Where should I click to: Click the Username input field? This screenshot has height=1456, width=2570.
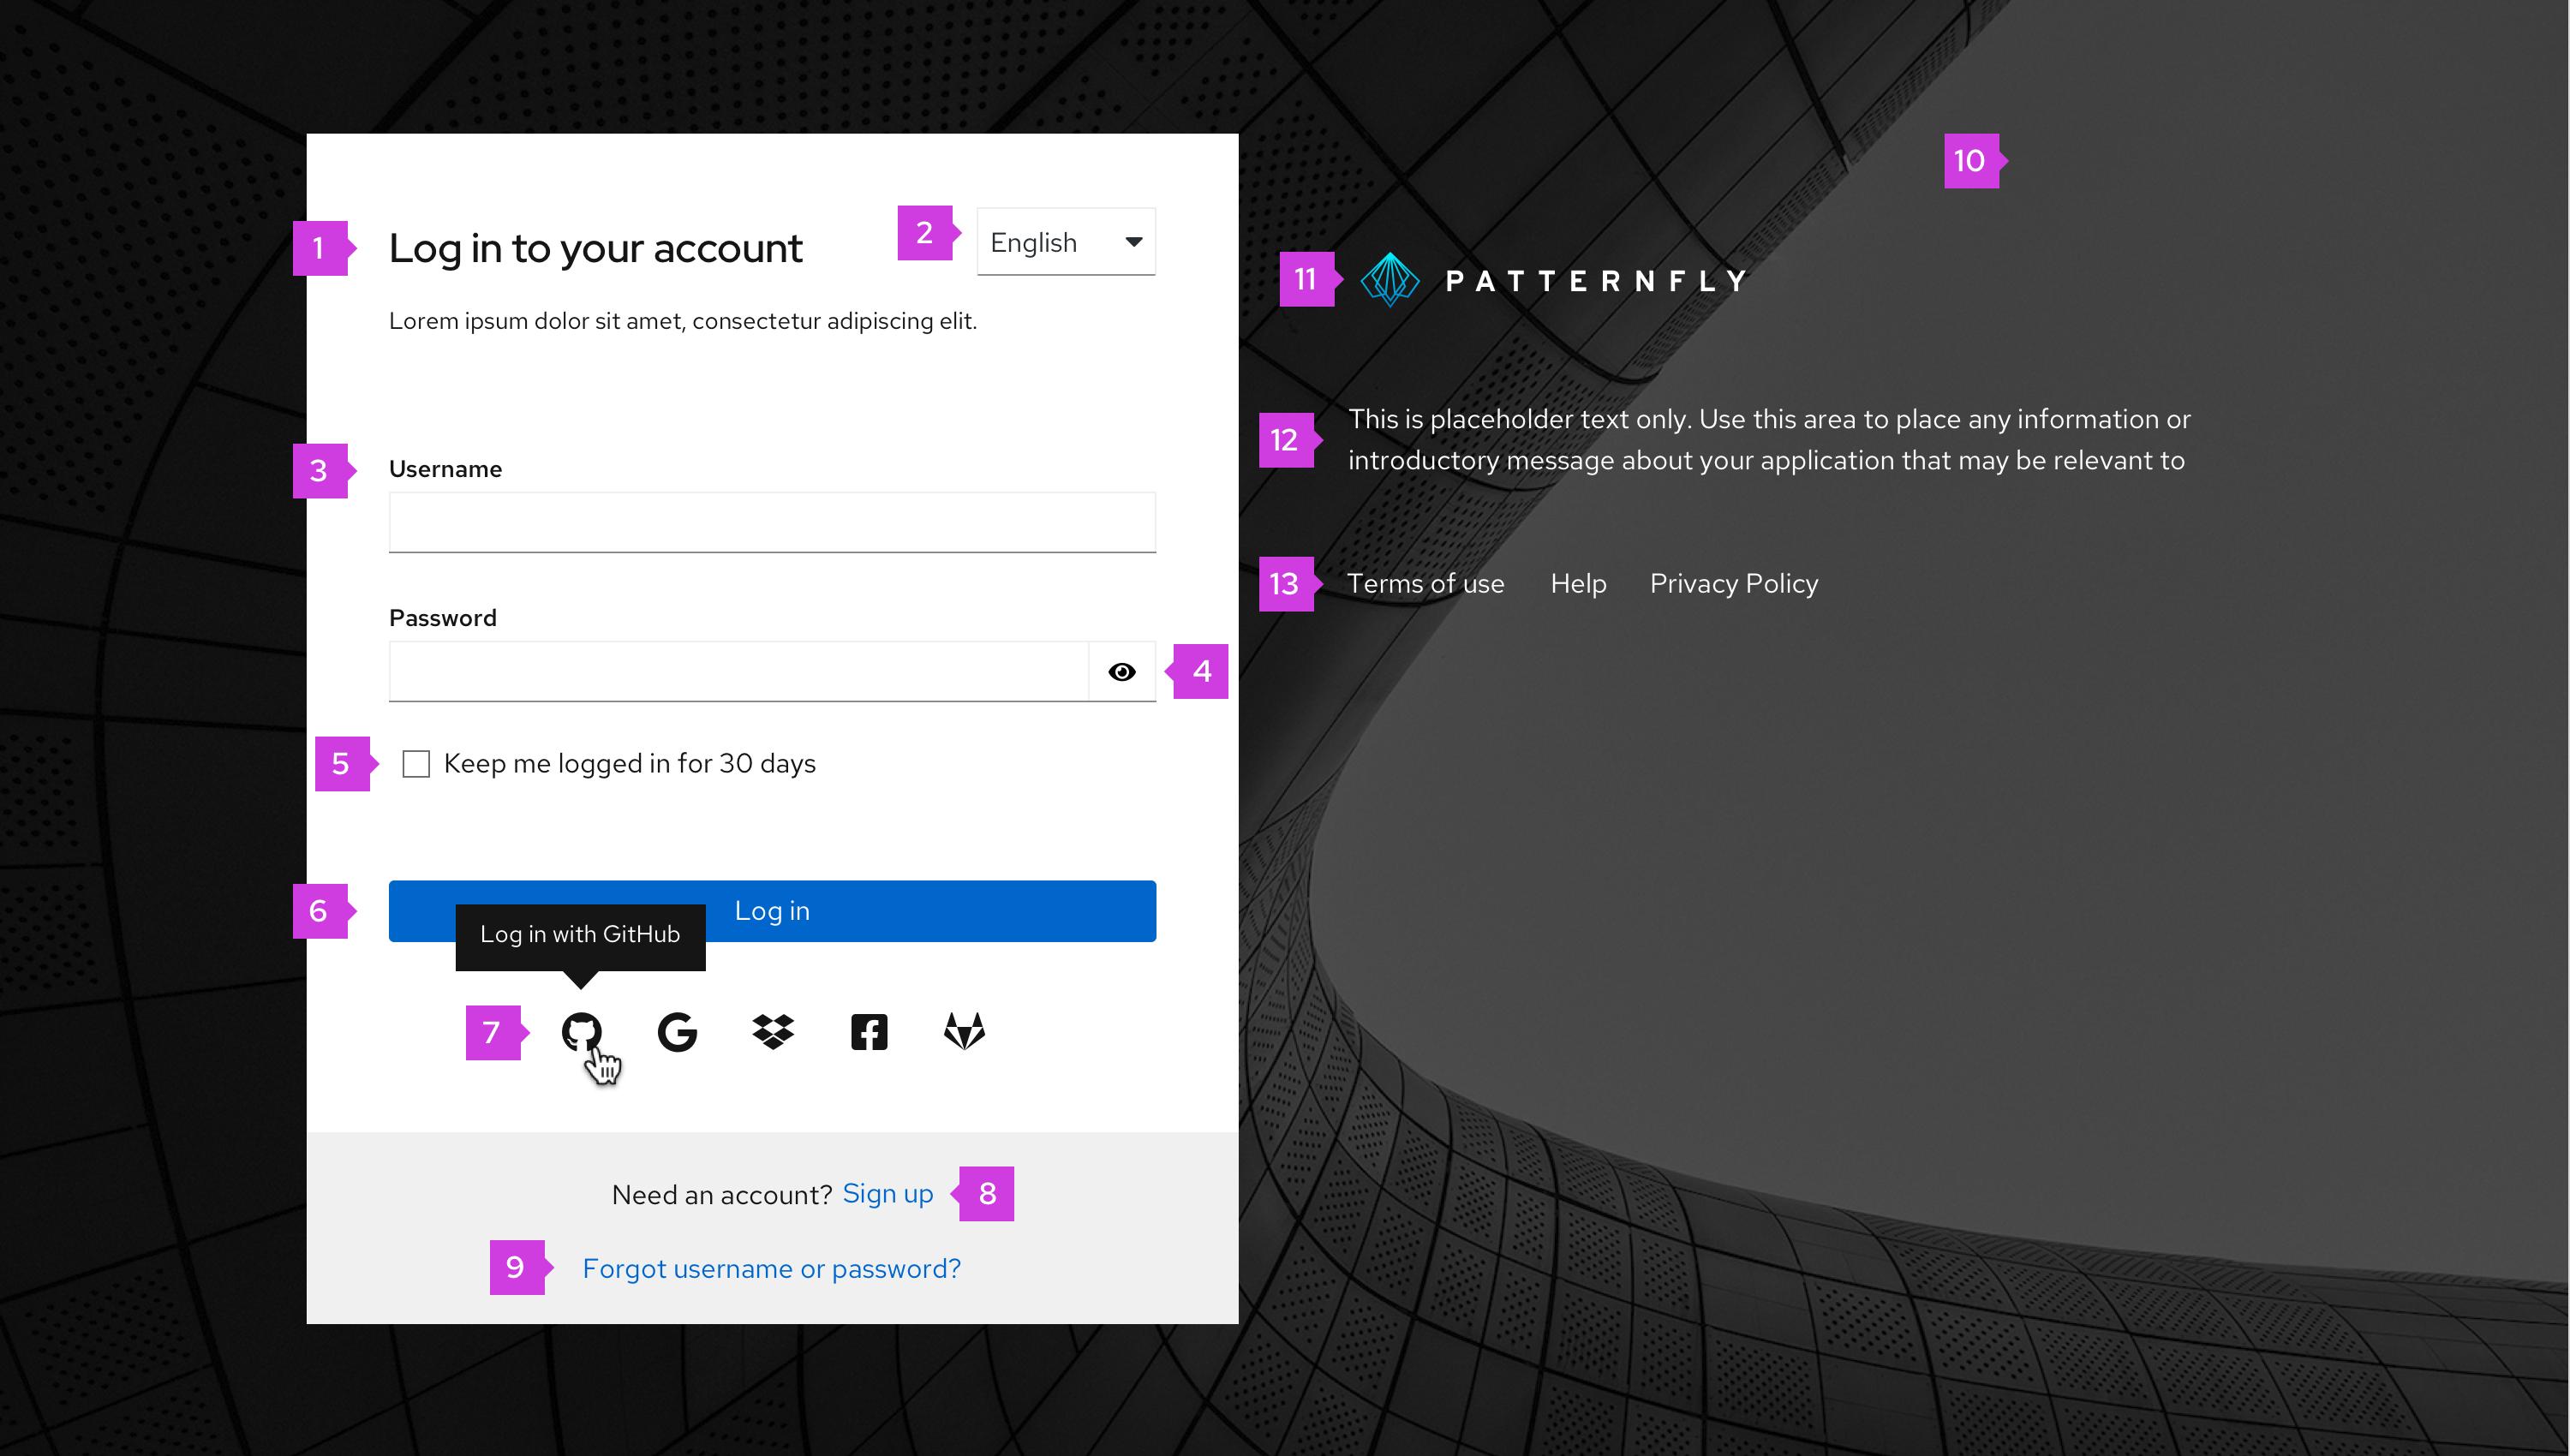tap(771, 522)
